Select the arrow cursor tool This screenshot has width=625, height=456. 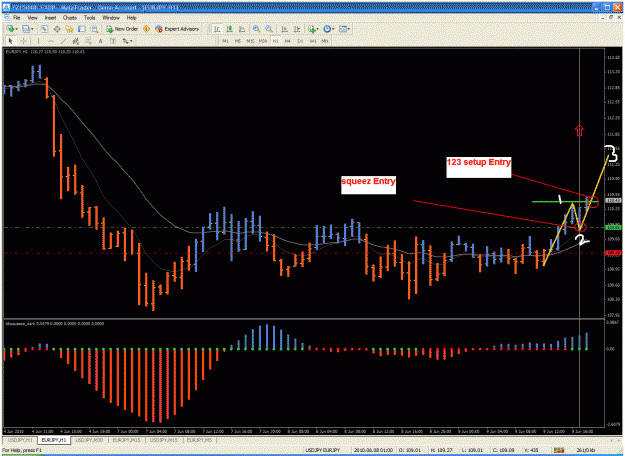[11, 41]
